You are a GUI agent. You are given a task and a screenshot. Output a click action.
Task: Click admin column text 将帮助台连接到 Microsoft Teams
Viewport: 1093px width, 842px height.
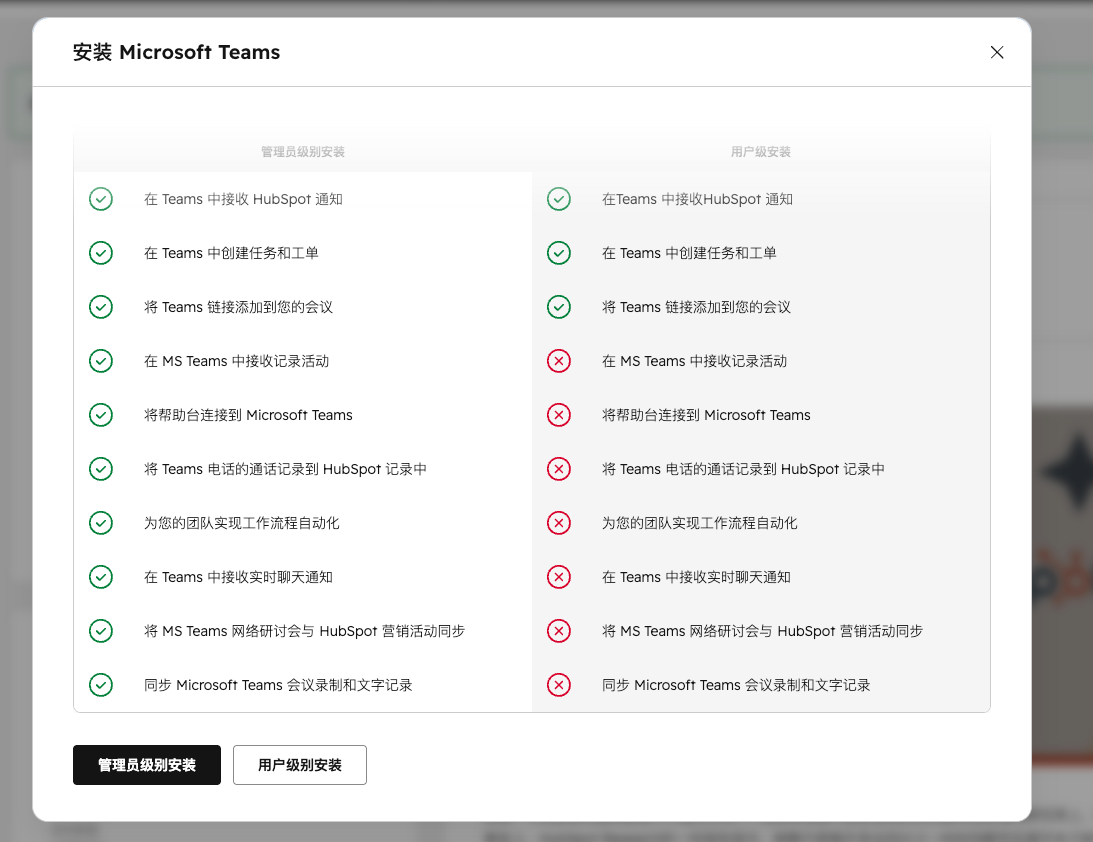point(248,415)
